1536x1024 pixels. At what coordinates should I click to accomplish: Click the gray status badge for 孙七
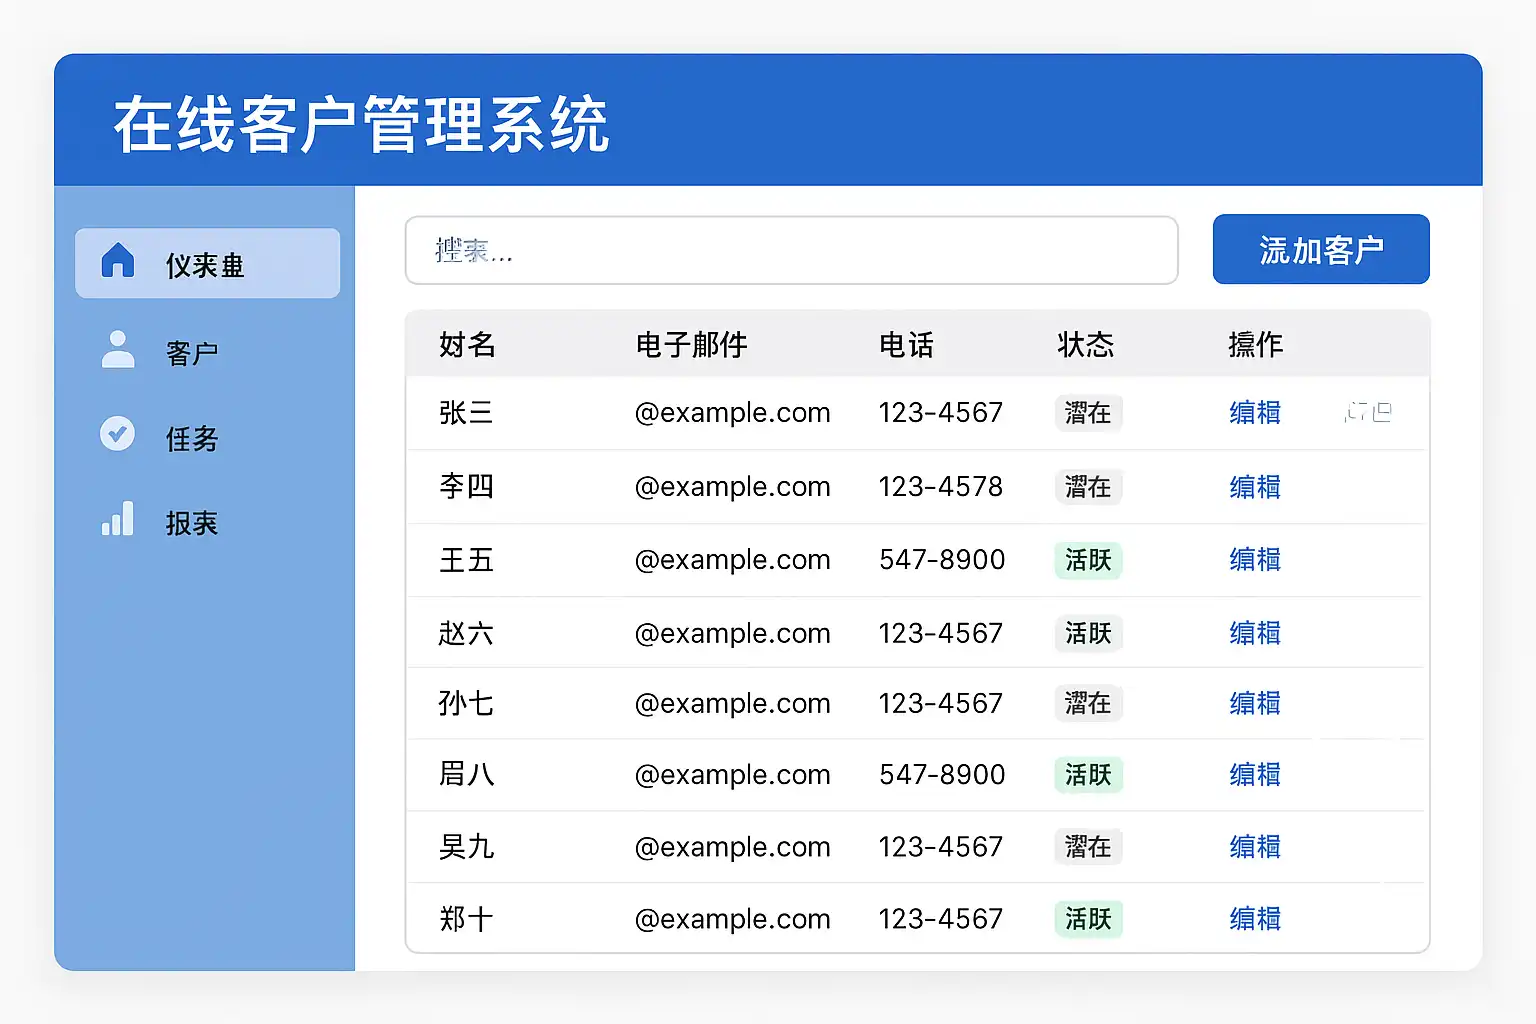[1088, 703]
